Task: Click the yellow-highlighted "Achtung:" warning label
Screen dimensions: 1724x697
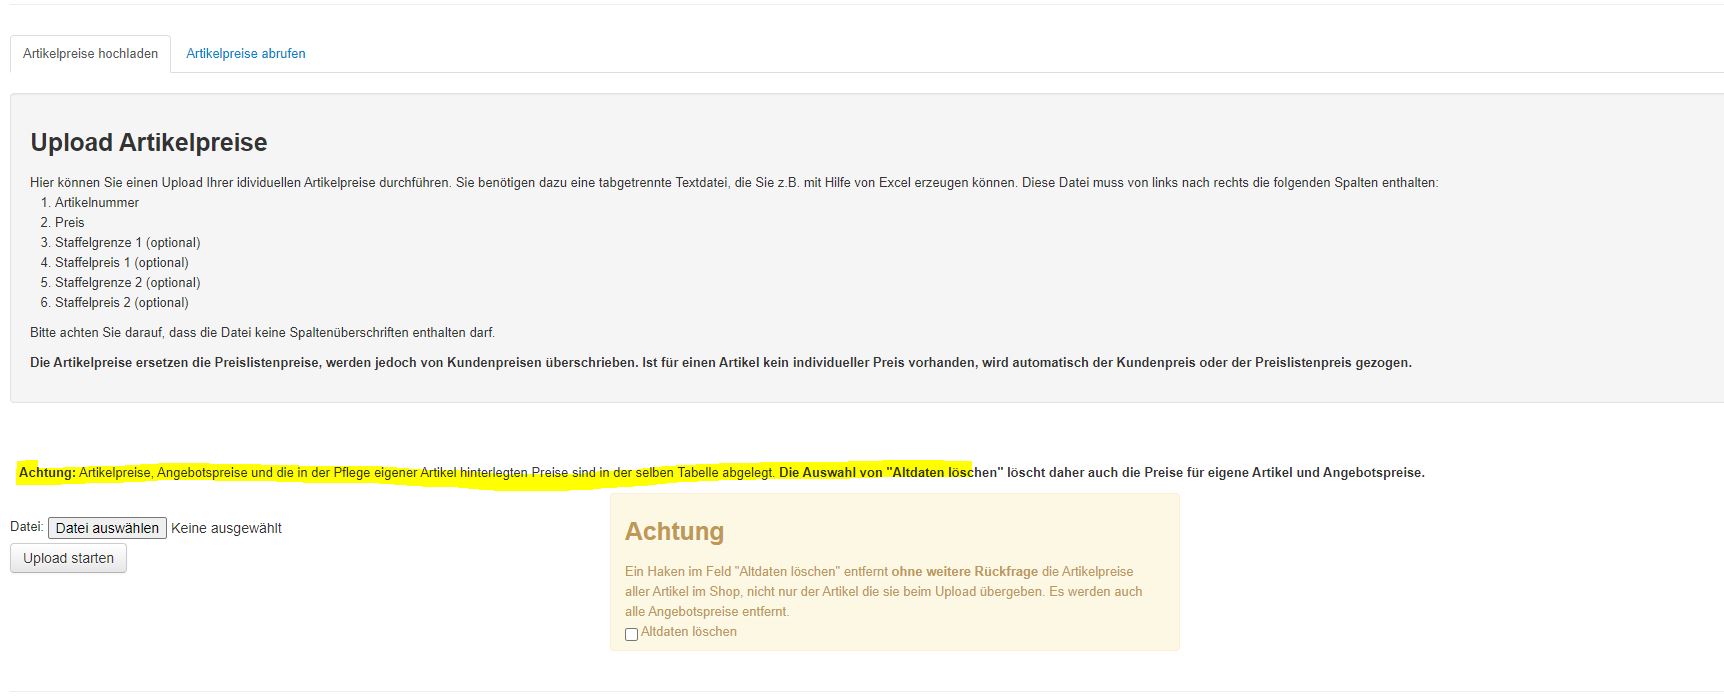Action: coord(47,473)
